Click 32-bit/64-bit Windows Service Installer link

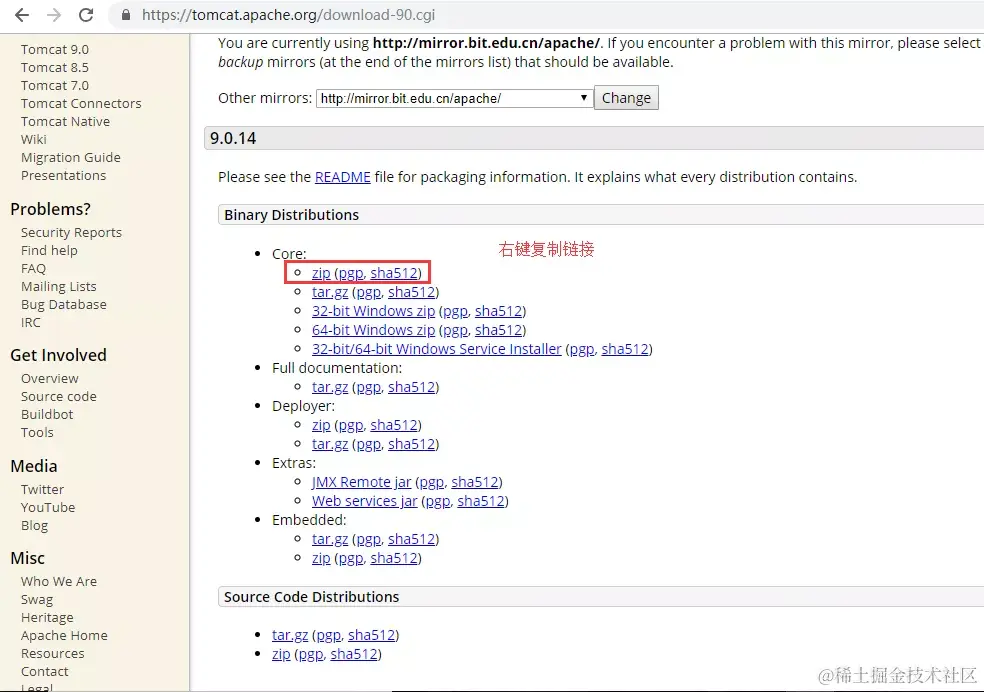click(x=437, y=349)
